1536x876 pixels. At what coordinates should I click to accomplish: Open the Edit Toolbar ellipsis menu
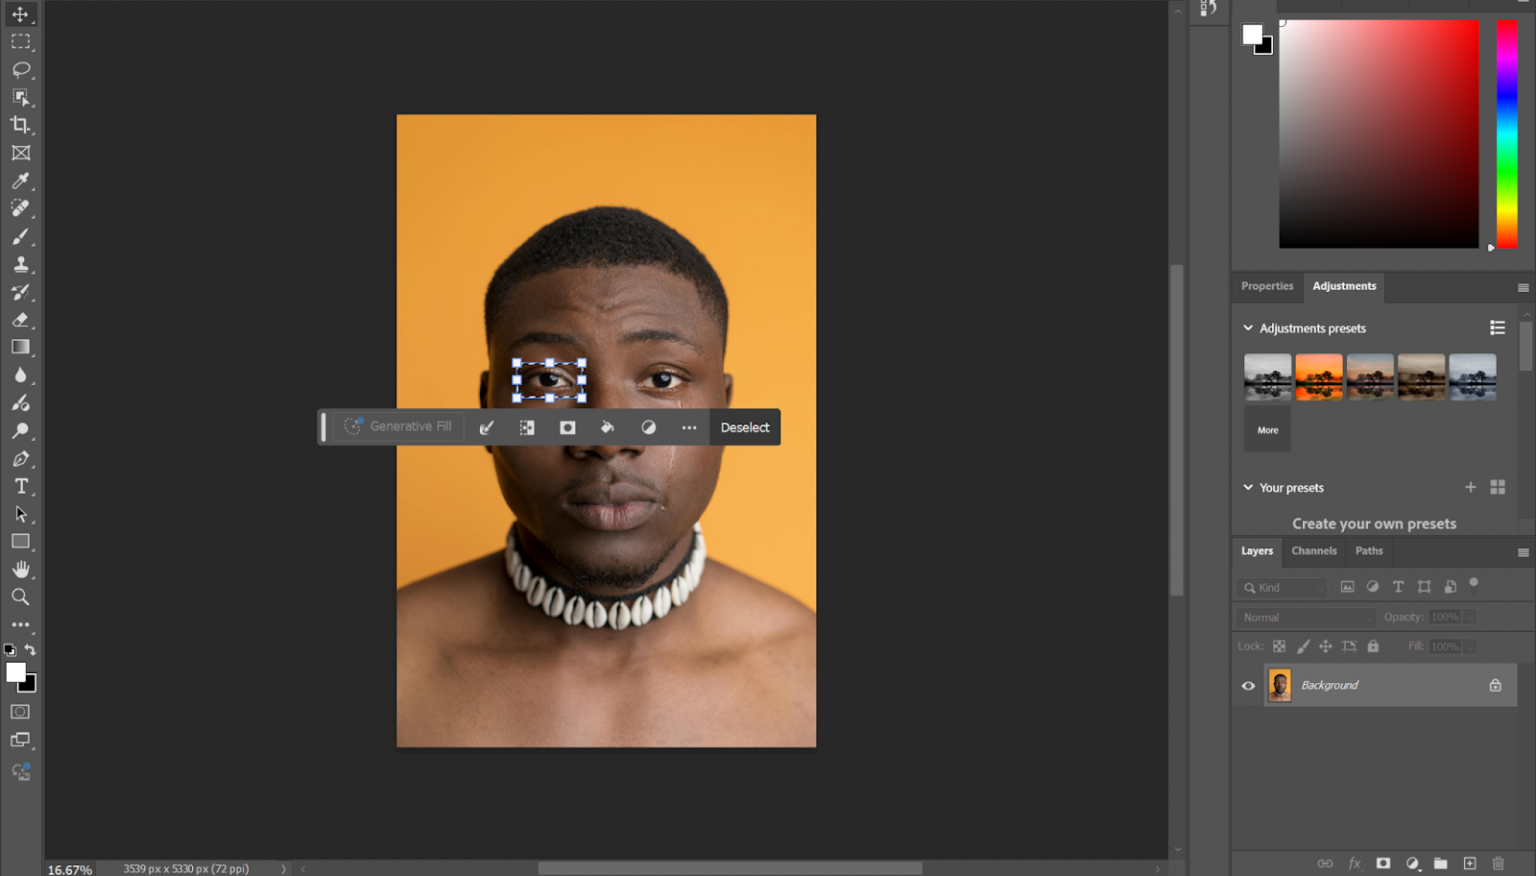pyautogui.click(x=20, y=624)
